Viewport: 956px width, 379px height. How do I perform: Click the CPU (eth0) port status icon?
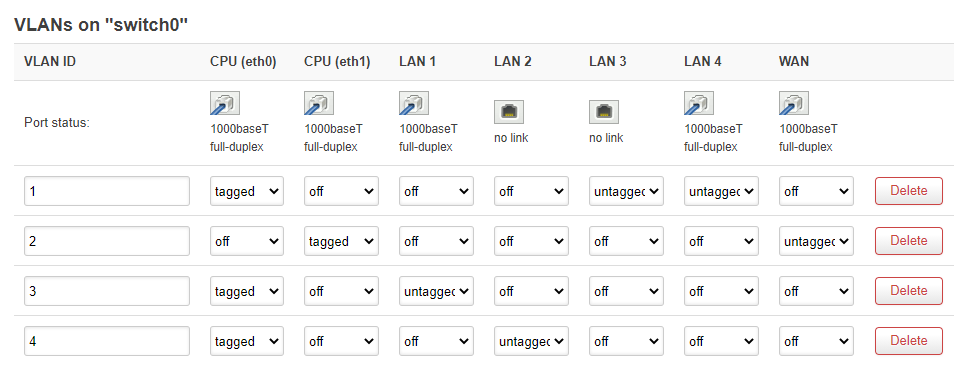[224, 104]
